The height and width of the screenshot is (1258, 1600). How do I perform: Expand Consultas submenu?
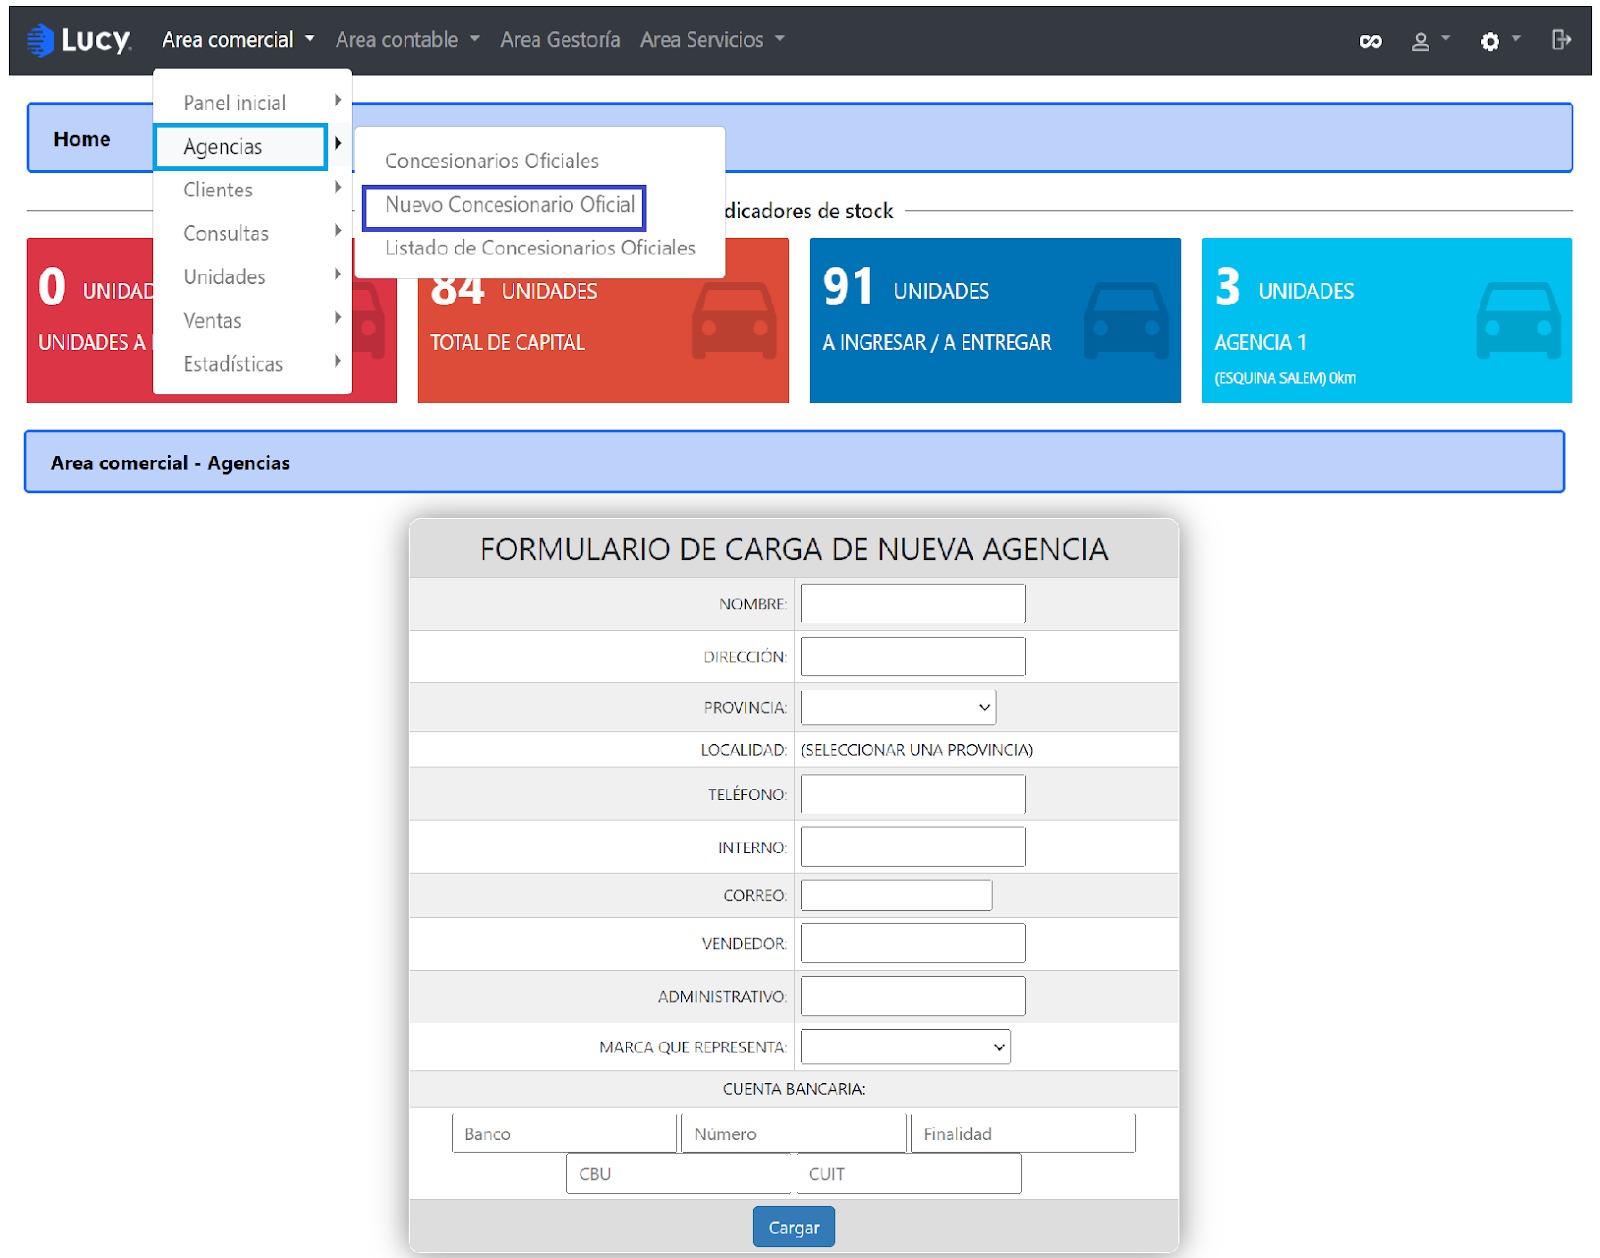coord(252,233)
